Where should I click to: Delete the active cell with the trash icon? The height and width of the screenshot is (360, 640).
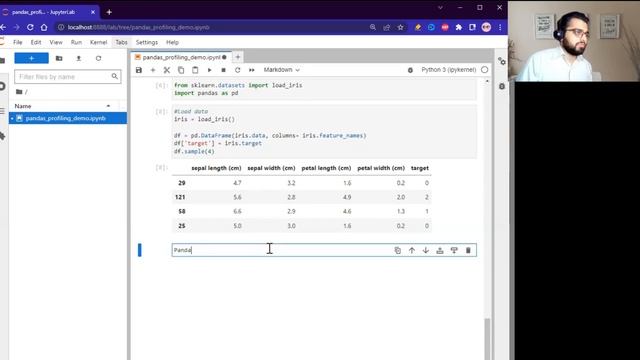pos(468,250)
